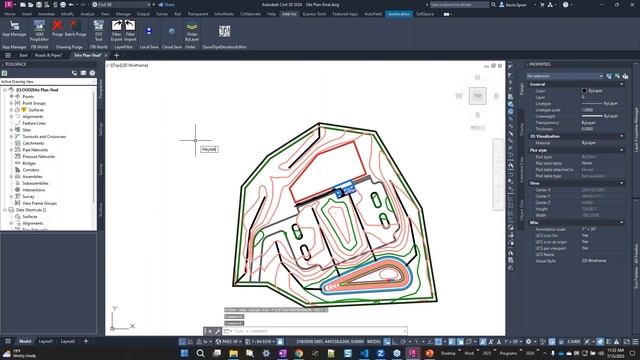Open the Geolocation ribbon tab

coord(399,14)
